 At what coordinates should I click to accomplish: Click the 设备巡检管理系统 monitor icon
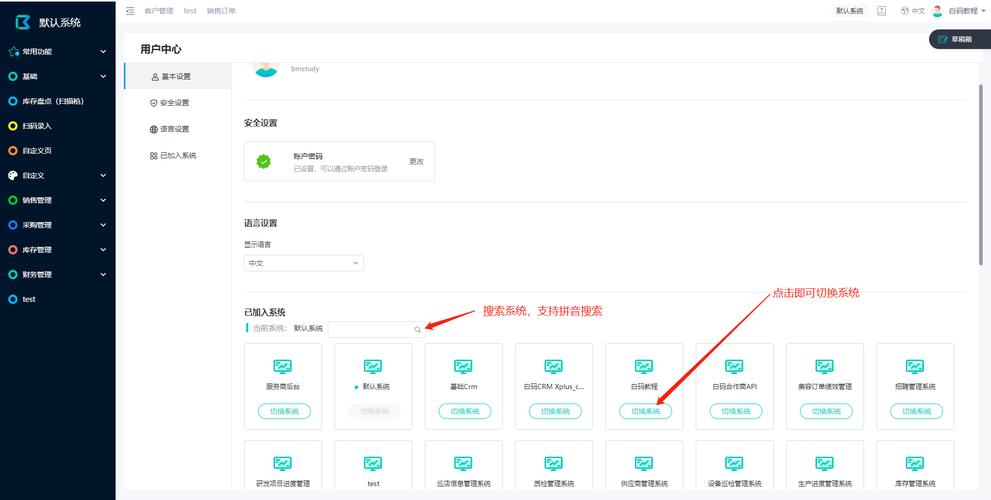point(734,463)
